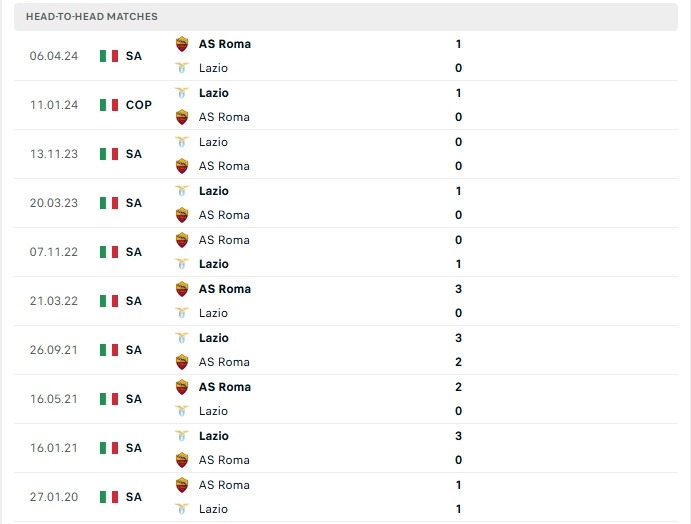The image size is (691, 524).
Task: Open the 21.03.22 match date
Action: coord(51,301)
